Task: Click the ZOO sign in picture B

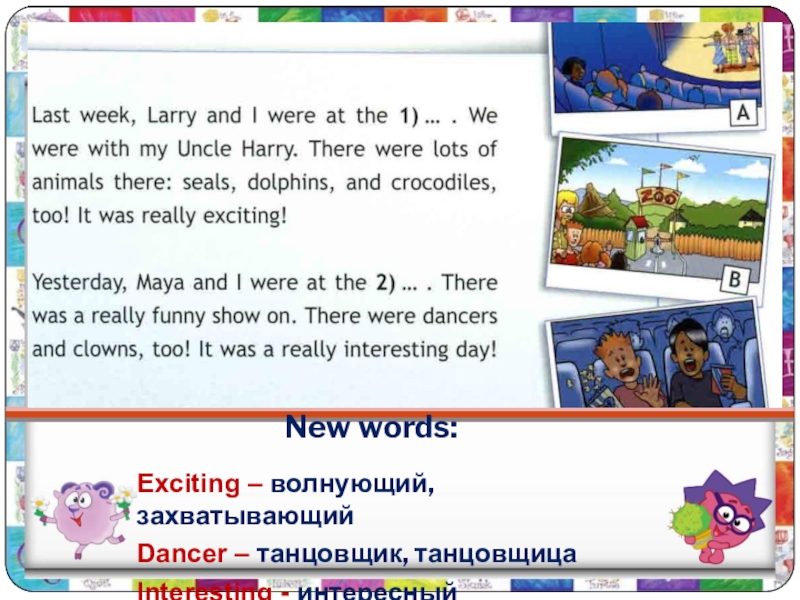Action: pos(658,197)
